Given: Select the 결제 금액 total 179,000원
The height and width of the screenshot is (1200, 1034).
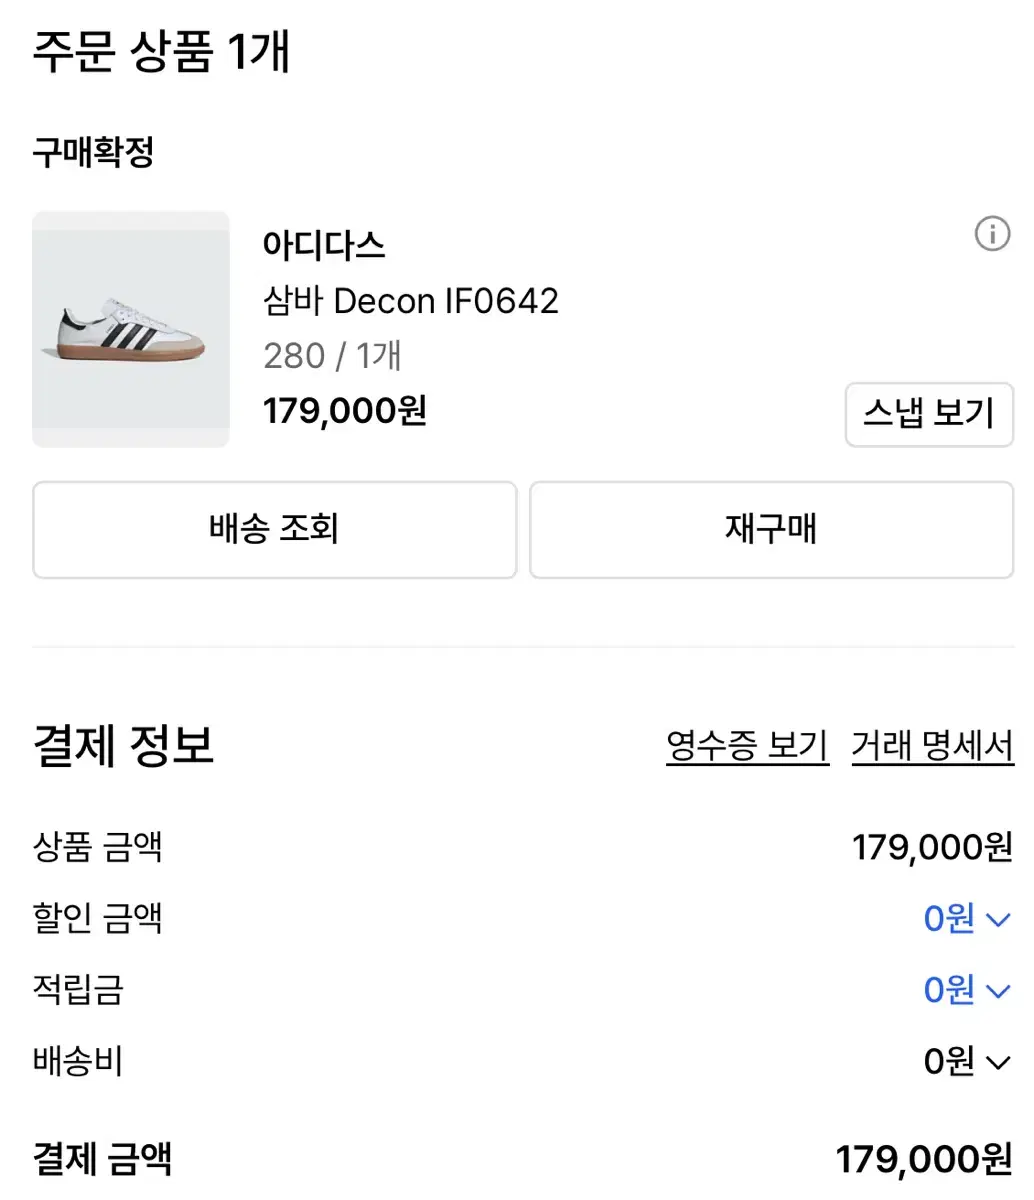Looking at the screenshot, I should point(924,1160).
